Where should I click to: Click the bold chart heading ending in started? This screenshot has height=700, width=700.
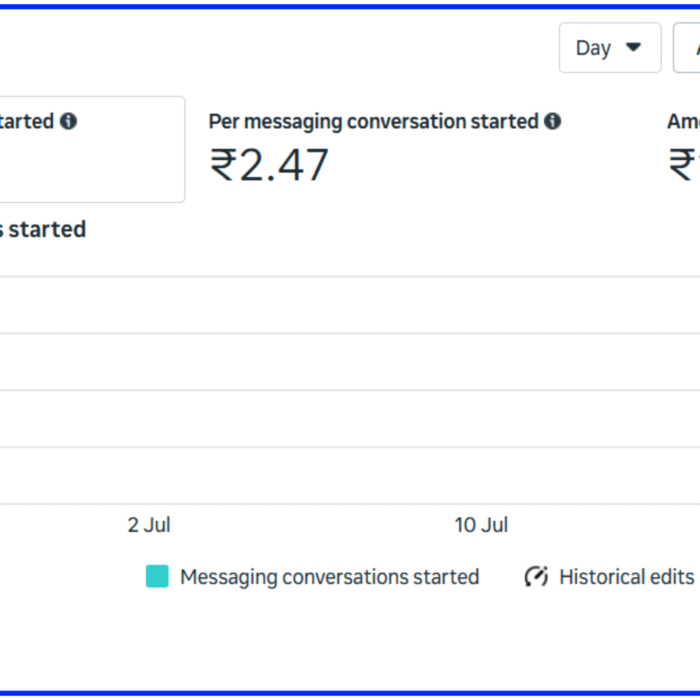(42, 229)
